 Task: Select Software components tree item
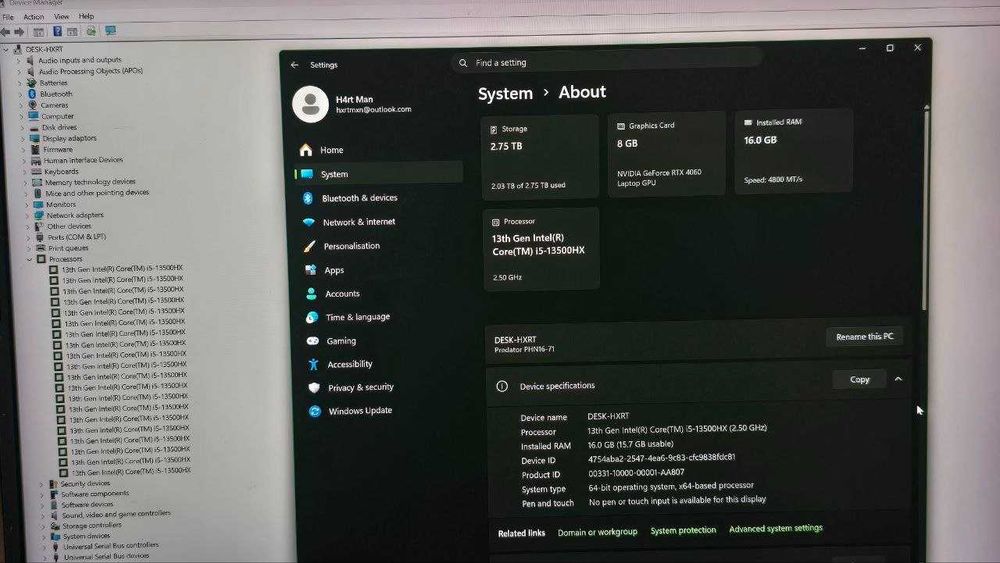(x=94, y=494)
